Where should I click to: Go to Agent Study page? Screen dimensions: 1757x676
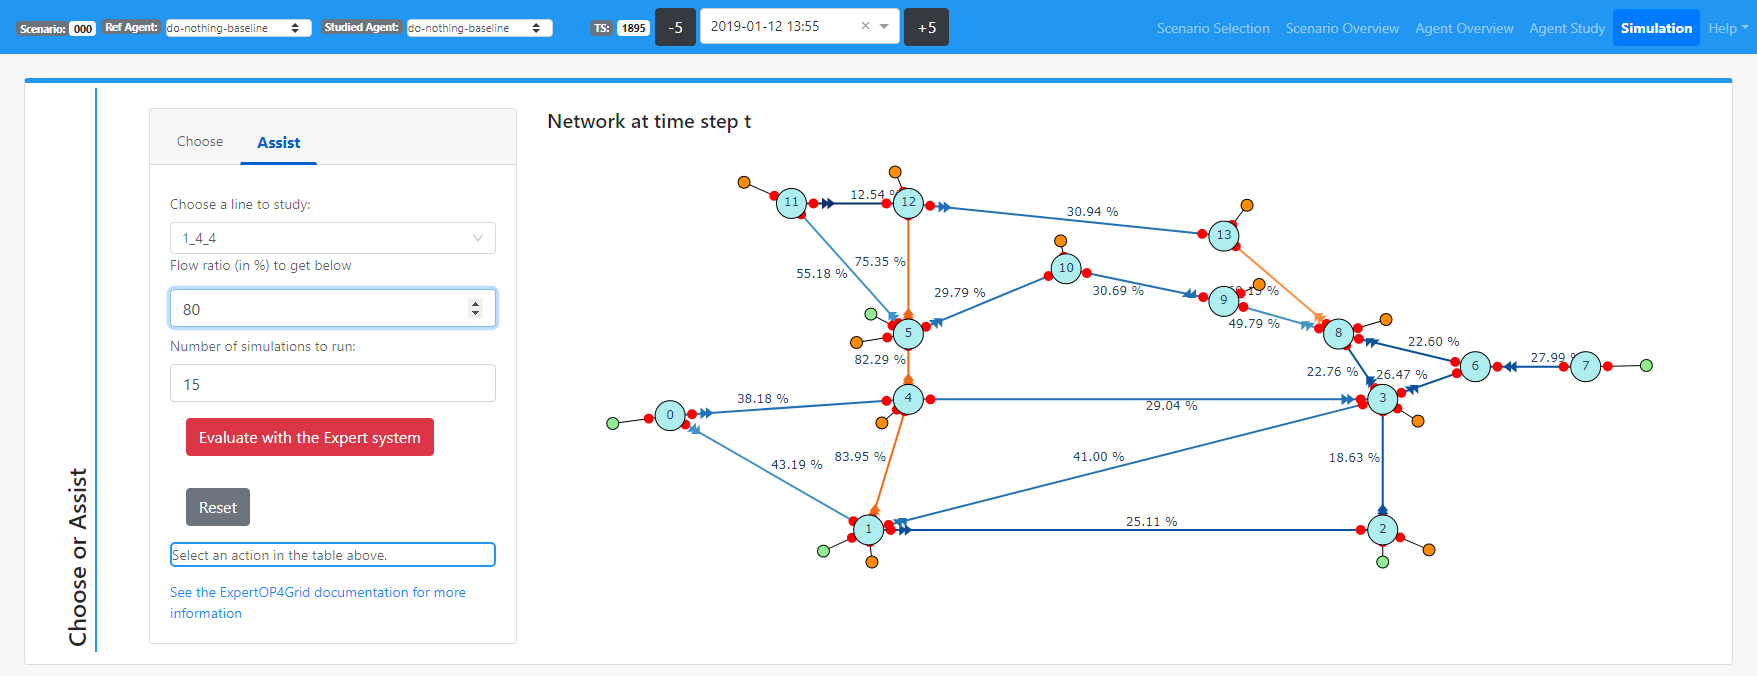(1567, 28)
